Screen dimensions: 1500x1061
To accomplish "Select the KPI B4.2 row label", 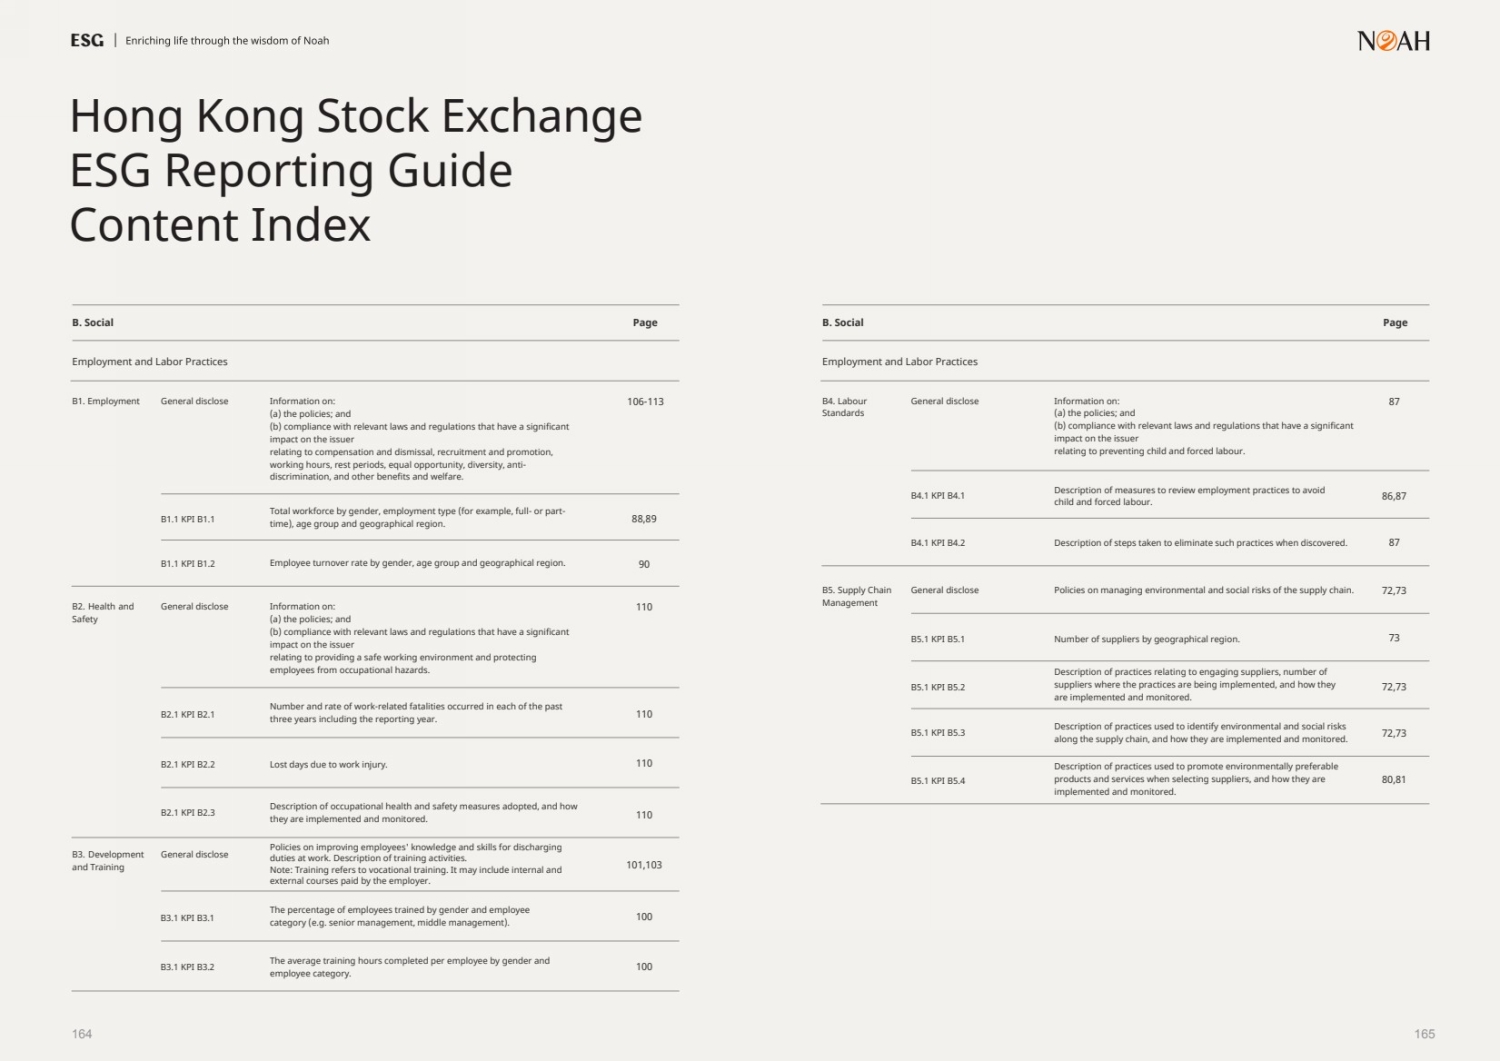I will click(x=938, y=543).
